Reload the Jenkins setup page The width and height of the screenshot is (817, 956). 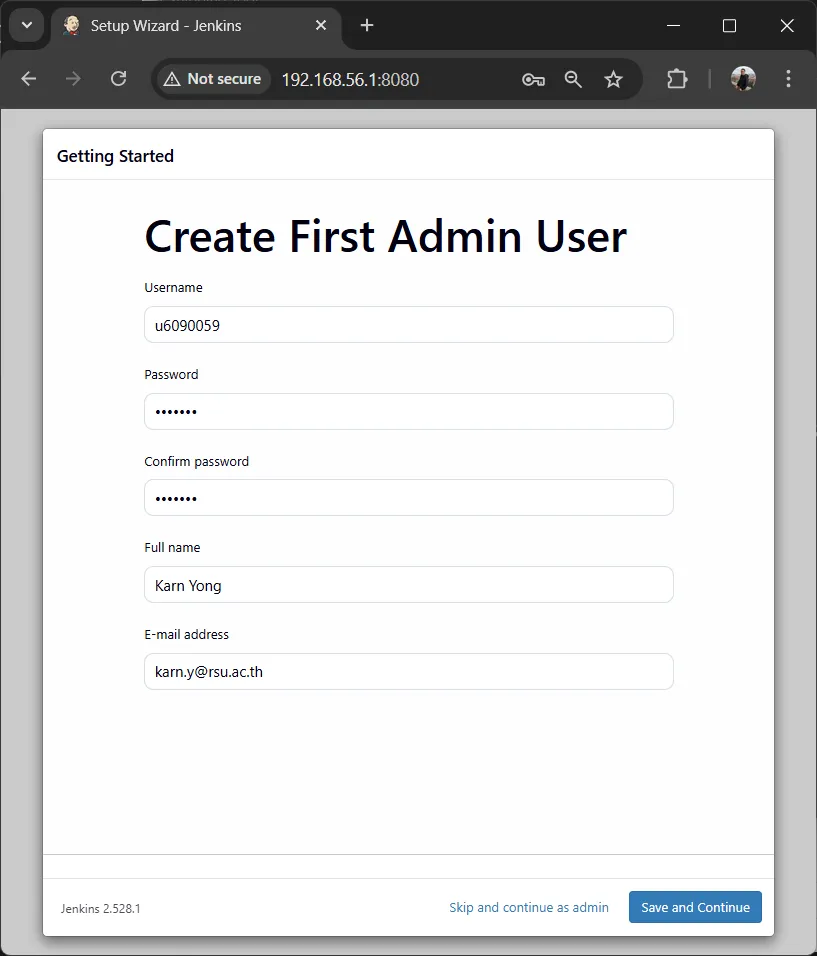(118, 79)
